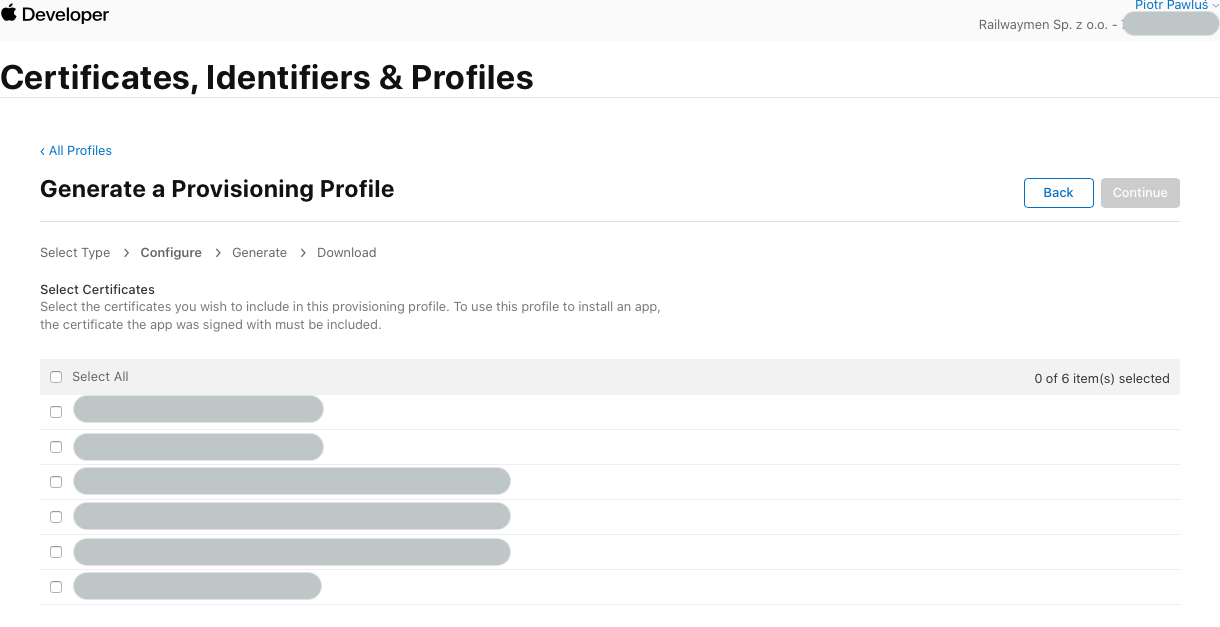Click the Select Type breadcrumb step
This screenshot has width=1220, height=627.
[x=75, y=253]
